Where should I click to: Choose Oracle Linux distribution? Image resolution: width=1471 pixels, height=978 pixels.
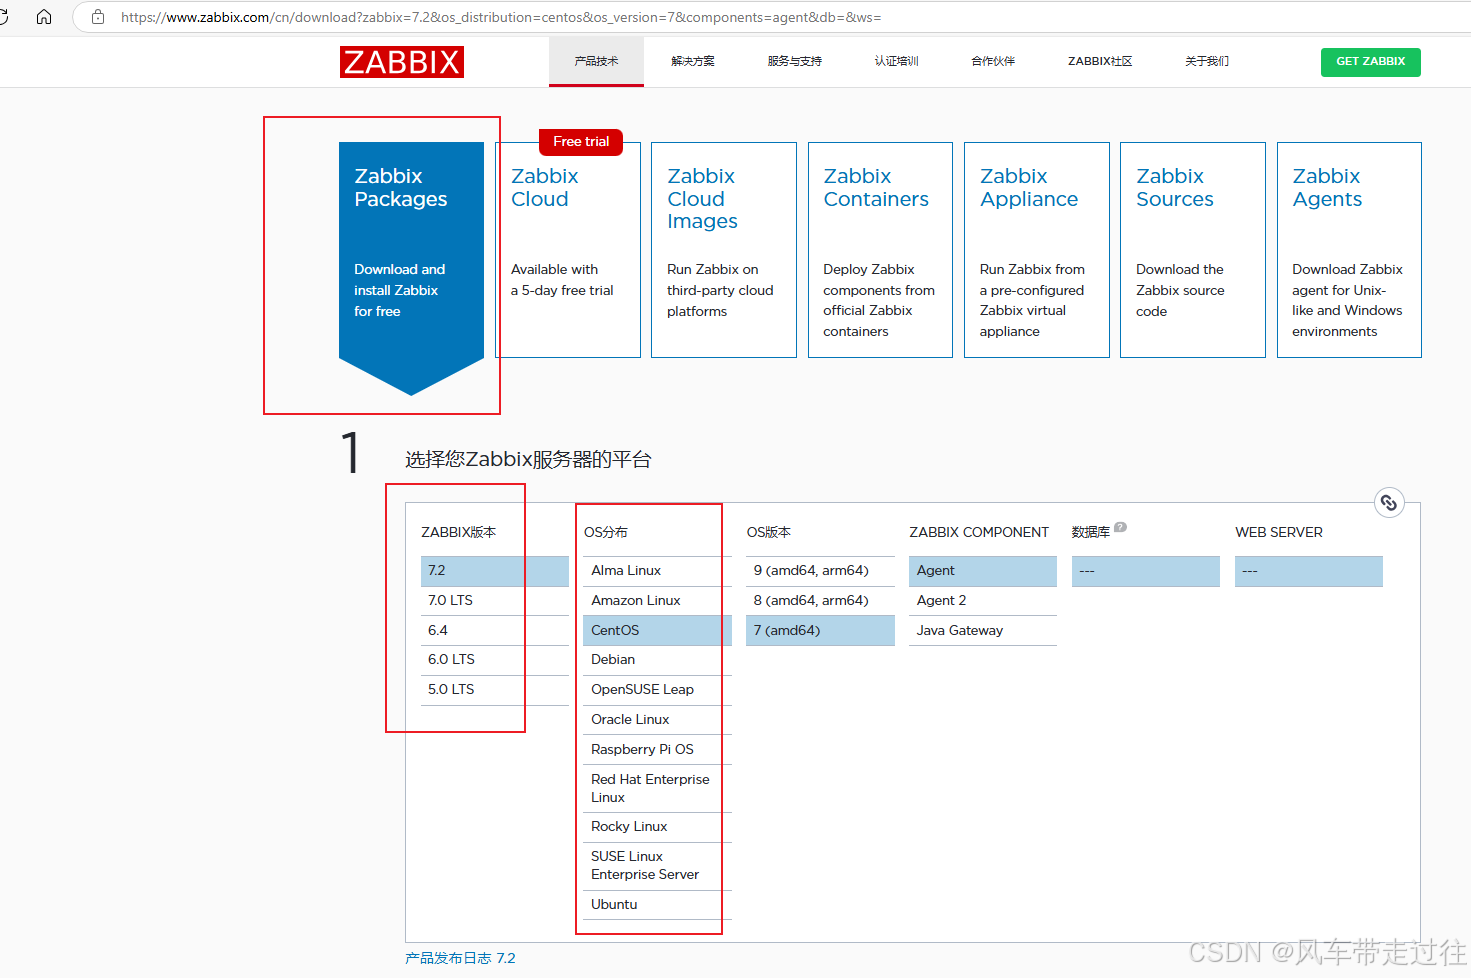tap(658, 720)
